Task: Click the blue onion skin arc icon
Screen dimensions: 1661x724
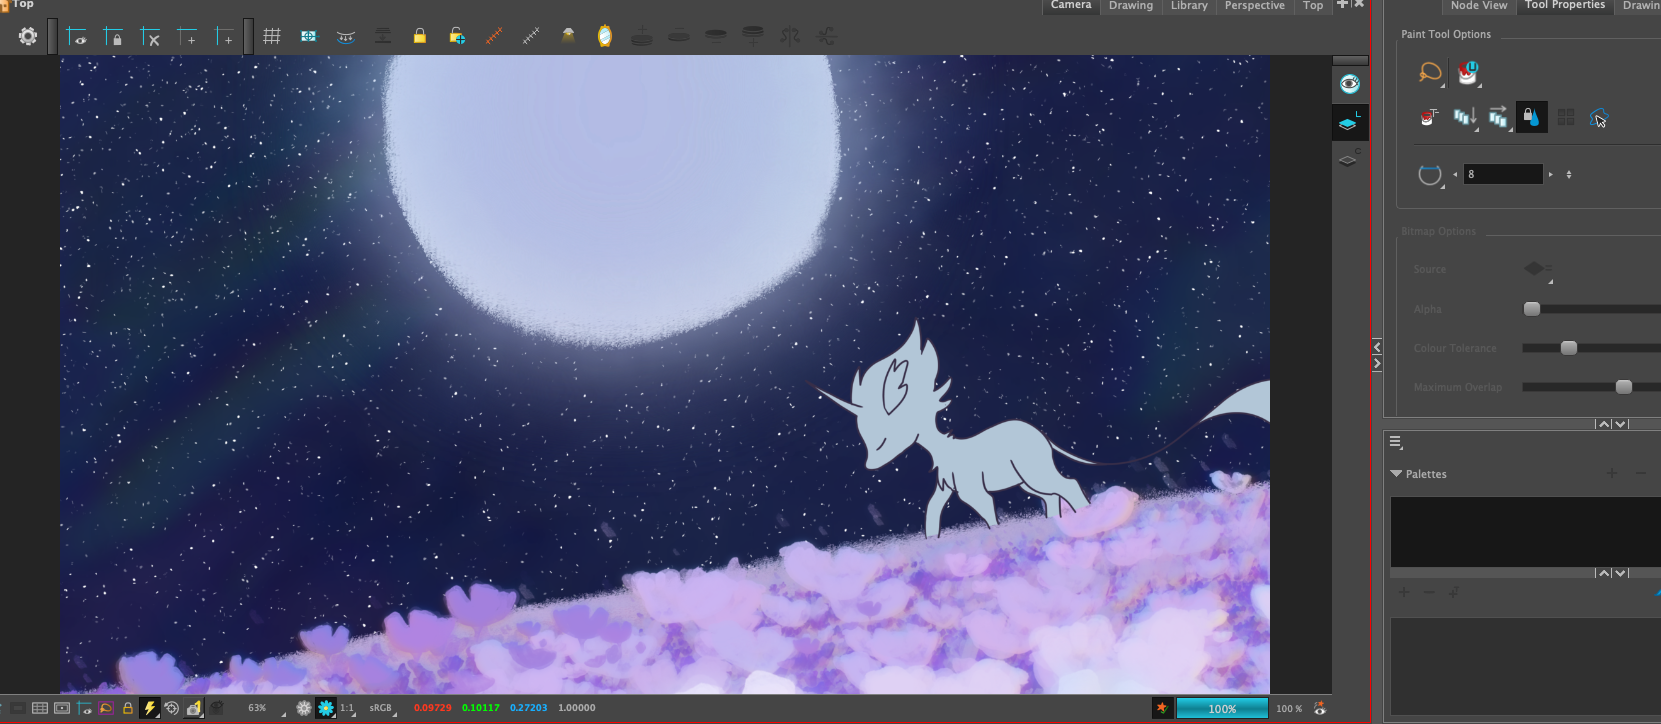Action: (346, 37)
